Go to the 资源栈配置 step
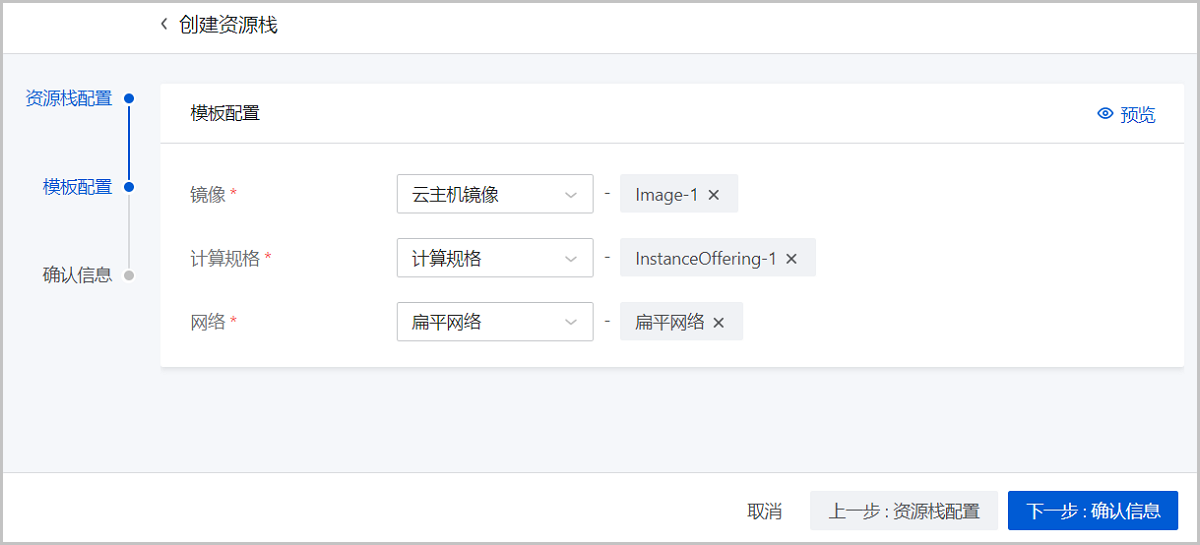This screenshot has height=545, width=1200. 68,98
